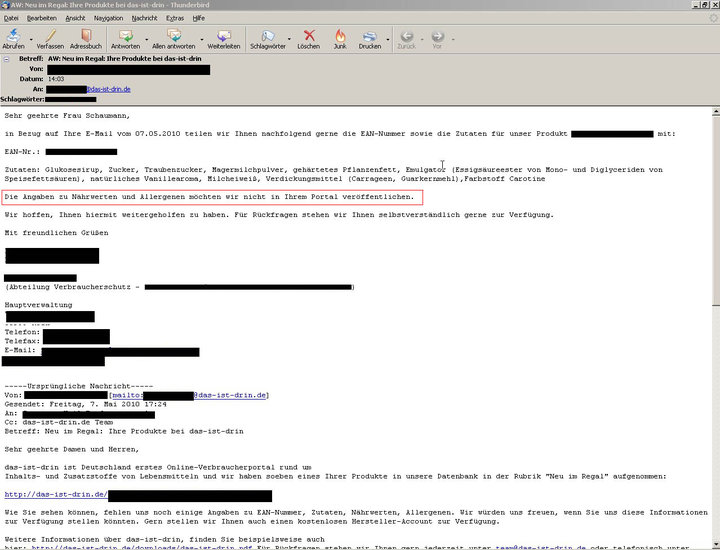Click the highlighted sentence about Nährwerten und Allergenen
Screen dimensions: 720x550
coord(209,196)
